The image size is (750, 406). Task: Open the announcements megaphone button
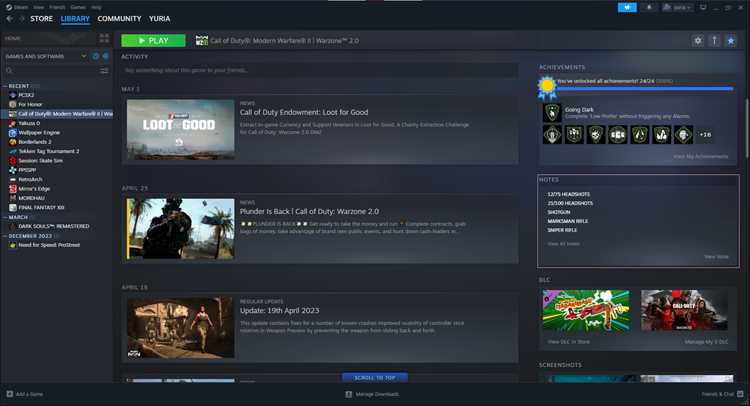[x=627, y=7]
